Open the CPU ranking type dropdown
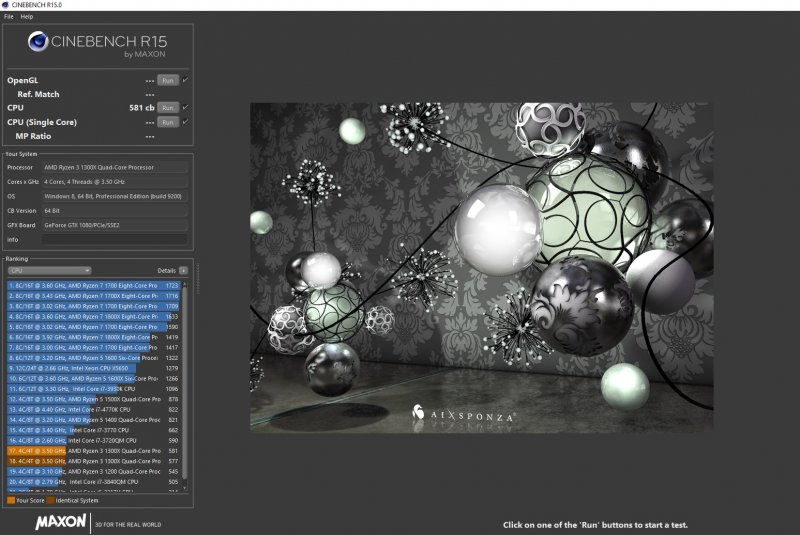 pyautogui.click(x=49, y=270)
